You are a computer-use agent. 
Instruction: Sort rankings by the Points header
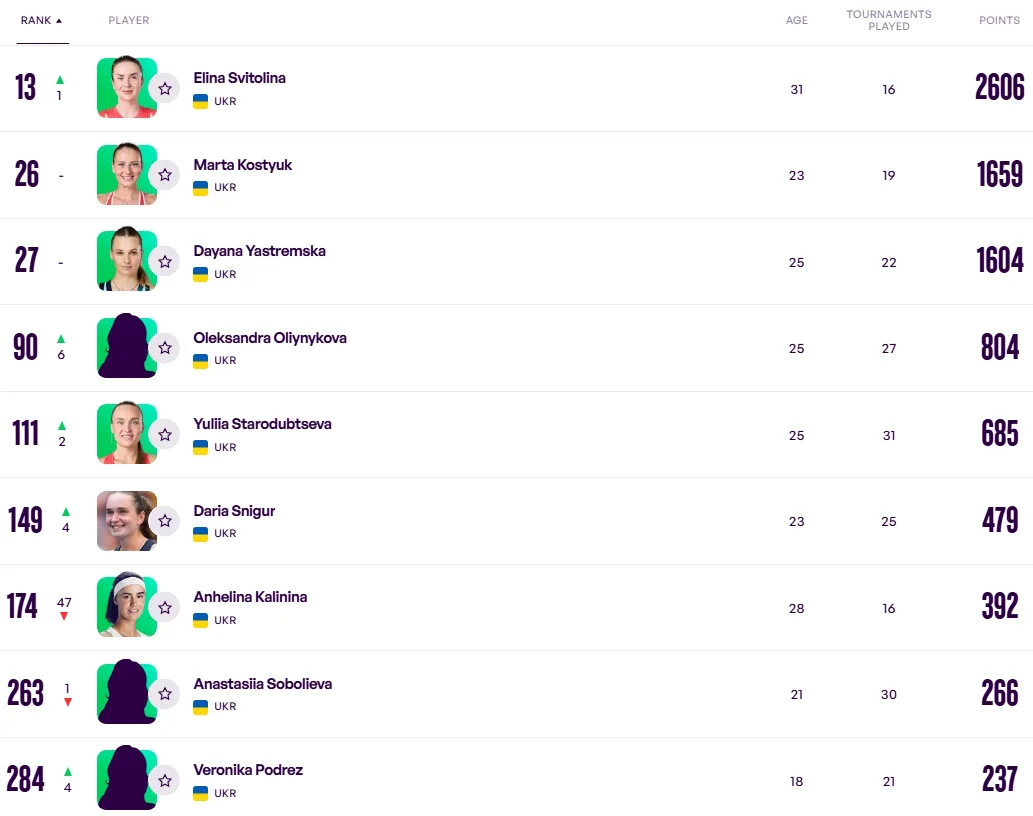999,21
